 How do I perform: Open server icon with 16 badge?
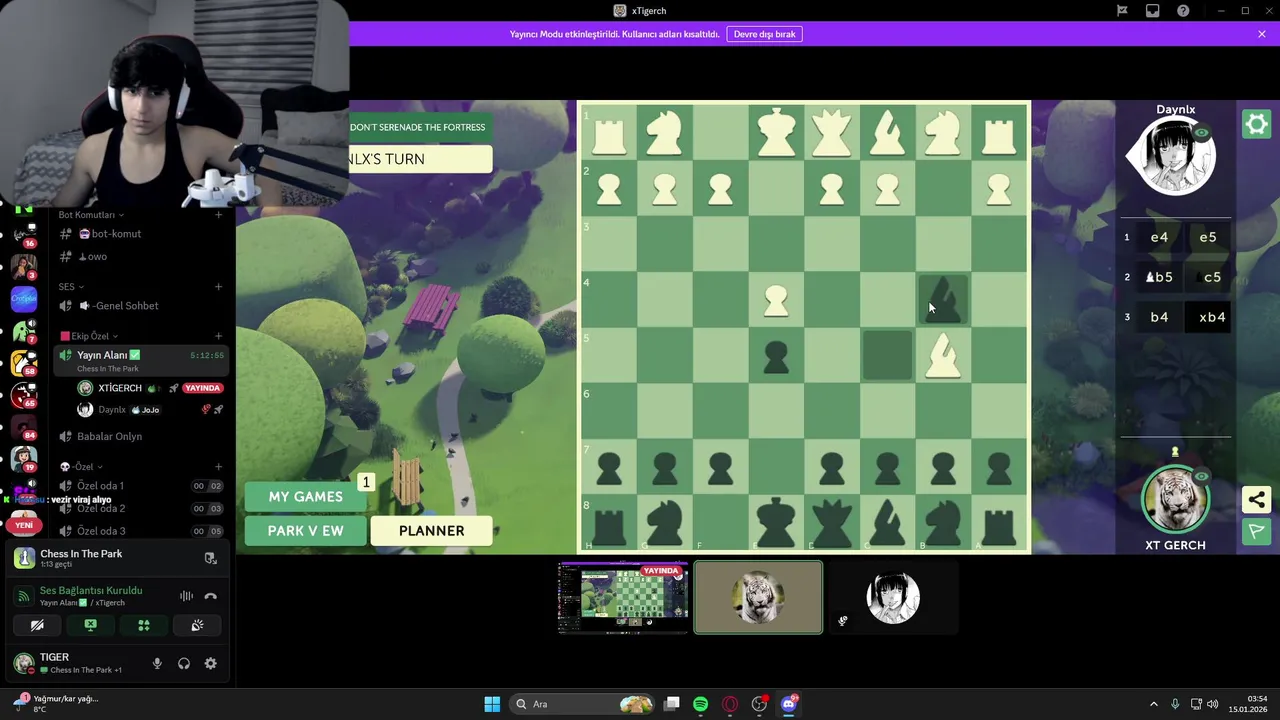(23, 233)
